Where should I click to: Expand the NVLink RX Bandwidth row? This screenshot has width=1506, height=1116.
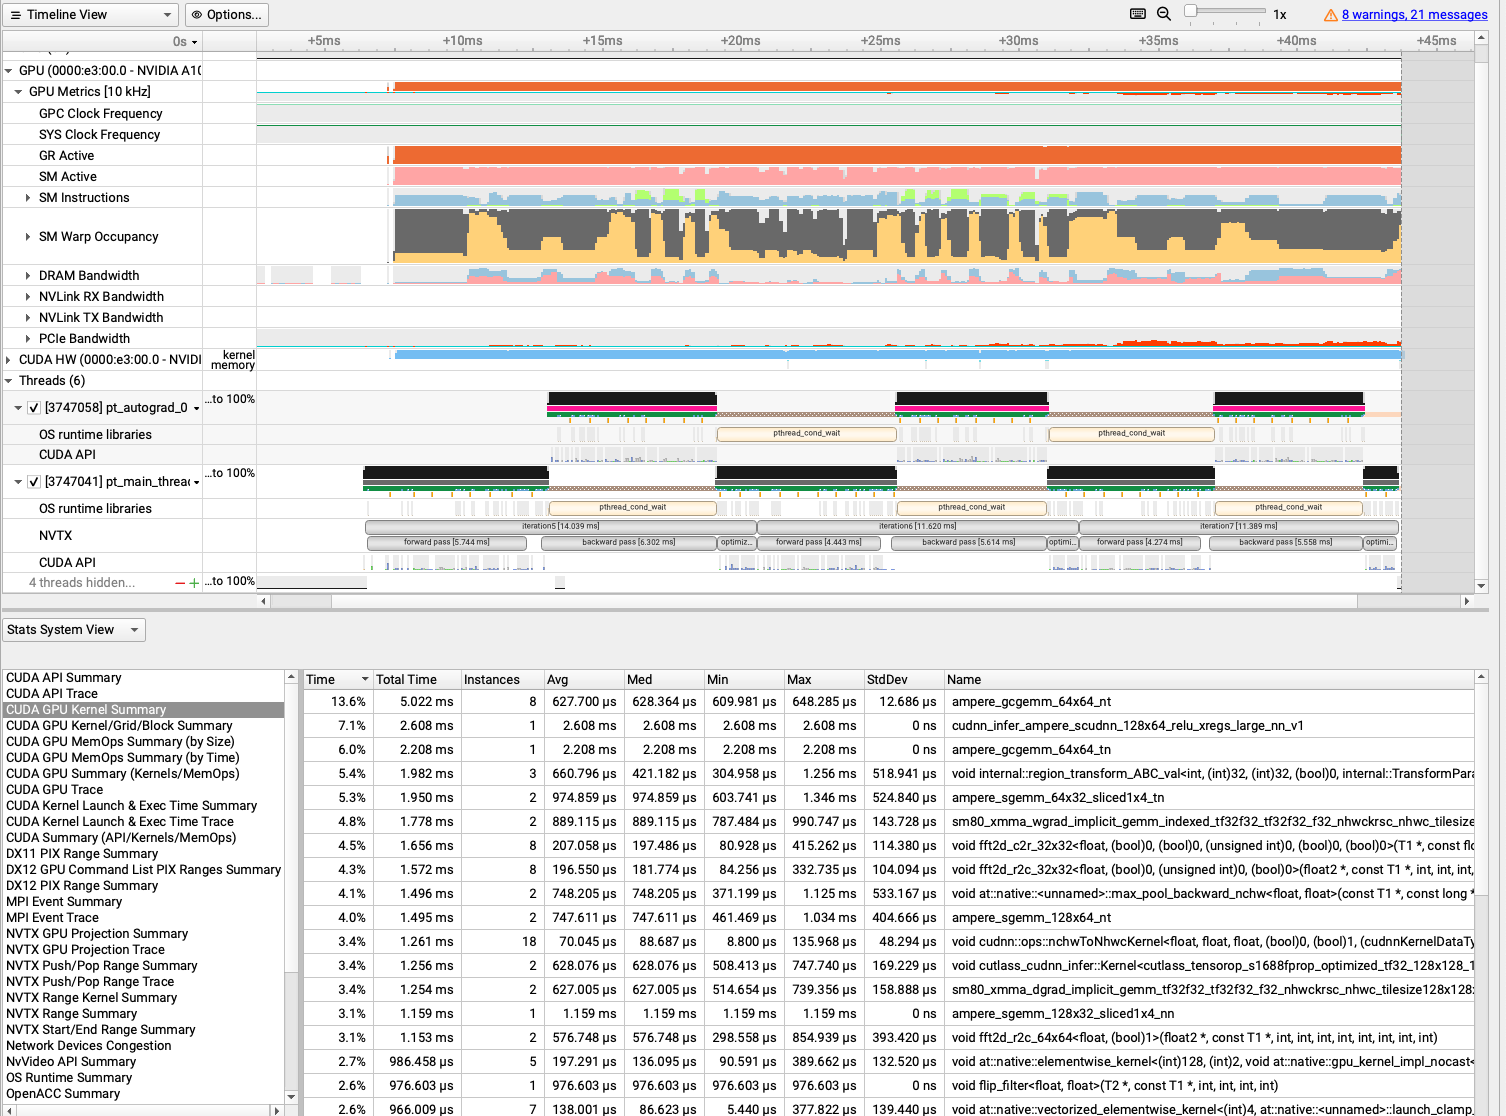point(28,297)
